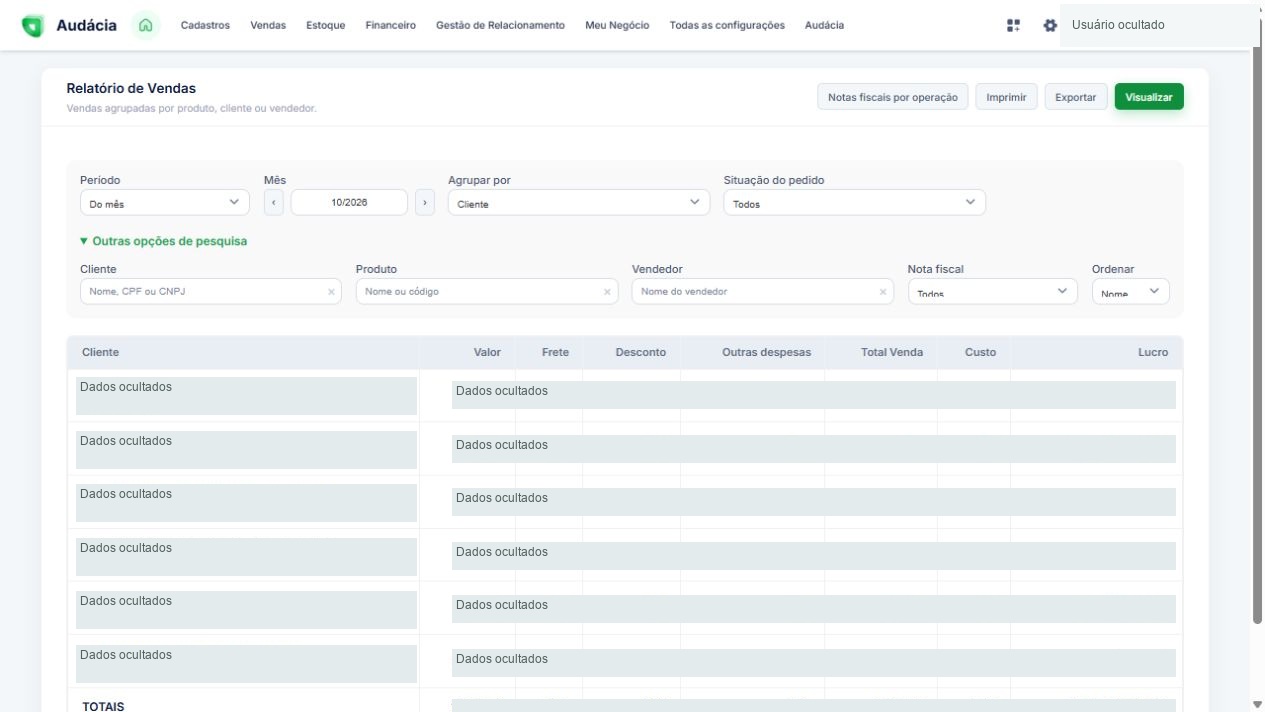Open Gestão de Relacionamento menu

[500, 25]
